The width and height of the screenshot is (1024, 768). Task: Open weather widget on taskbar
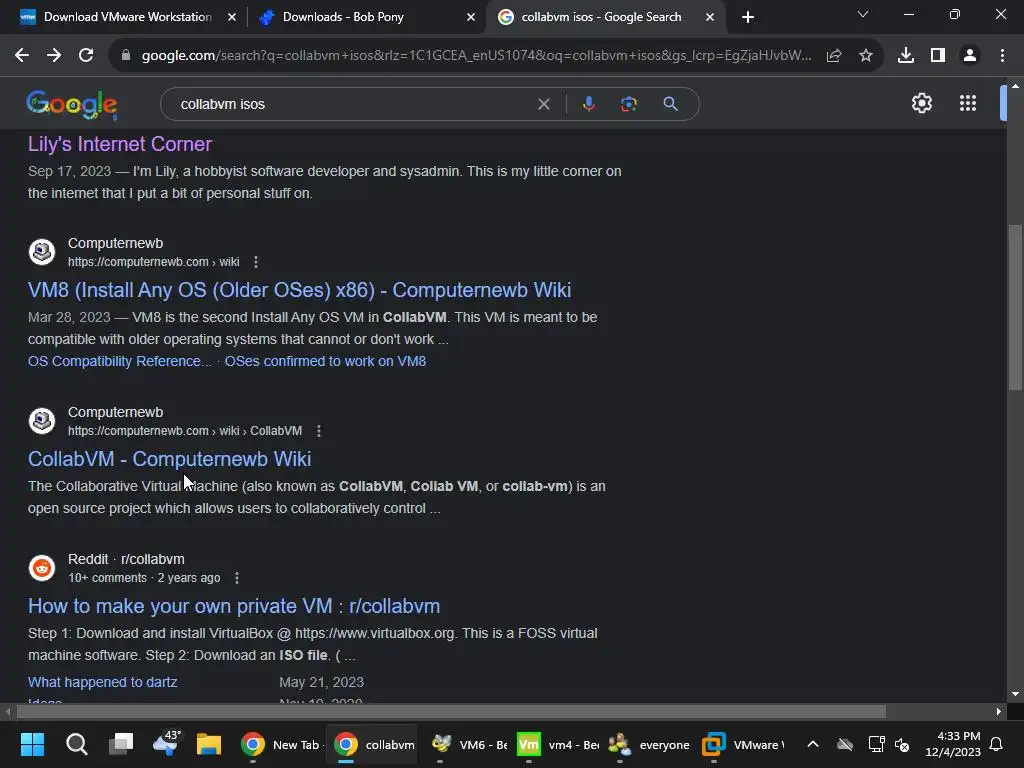(165, 744)
